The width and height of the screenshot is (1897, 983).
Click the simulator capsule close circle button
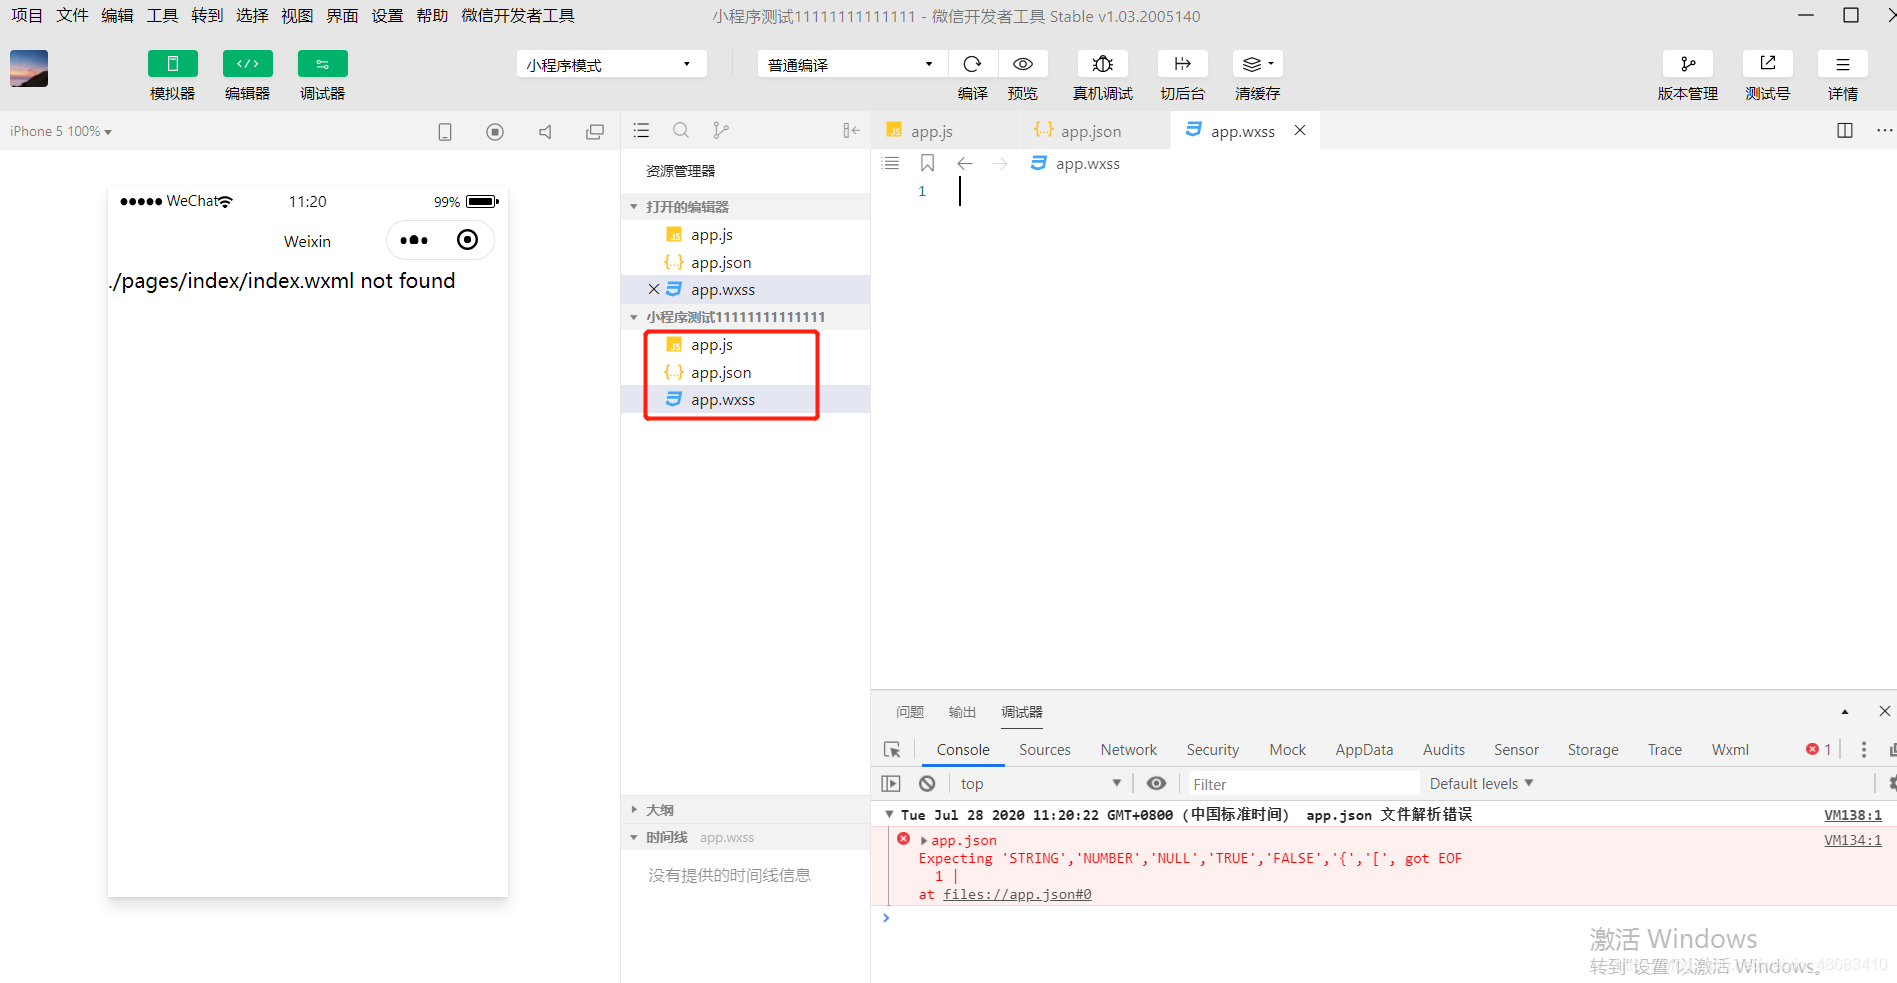[467, 240]
